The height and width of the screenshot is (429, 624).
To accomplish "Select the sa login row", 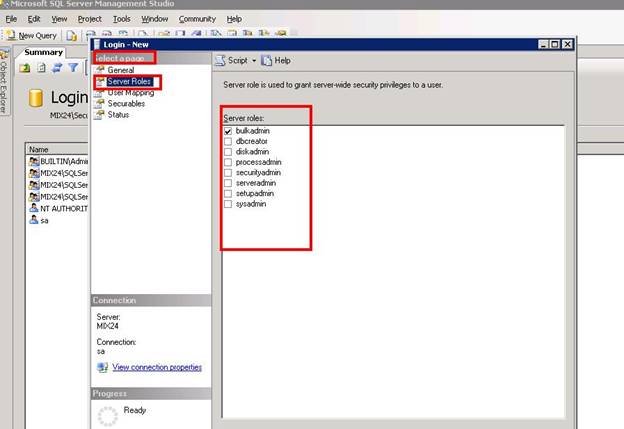I will [39, 220].
